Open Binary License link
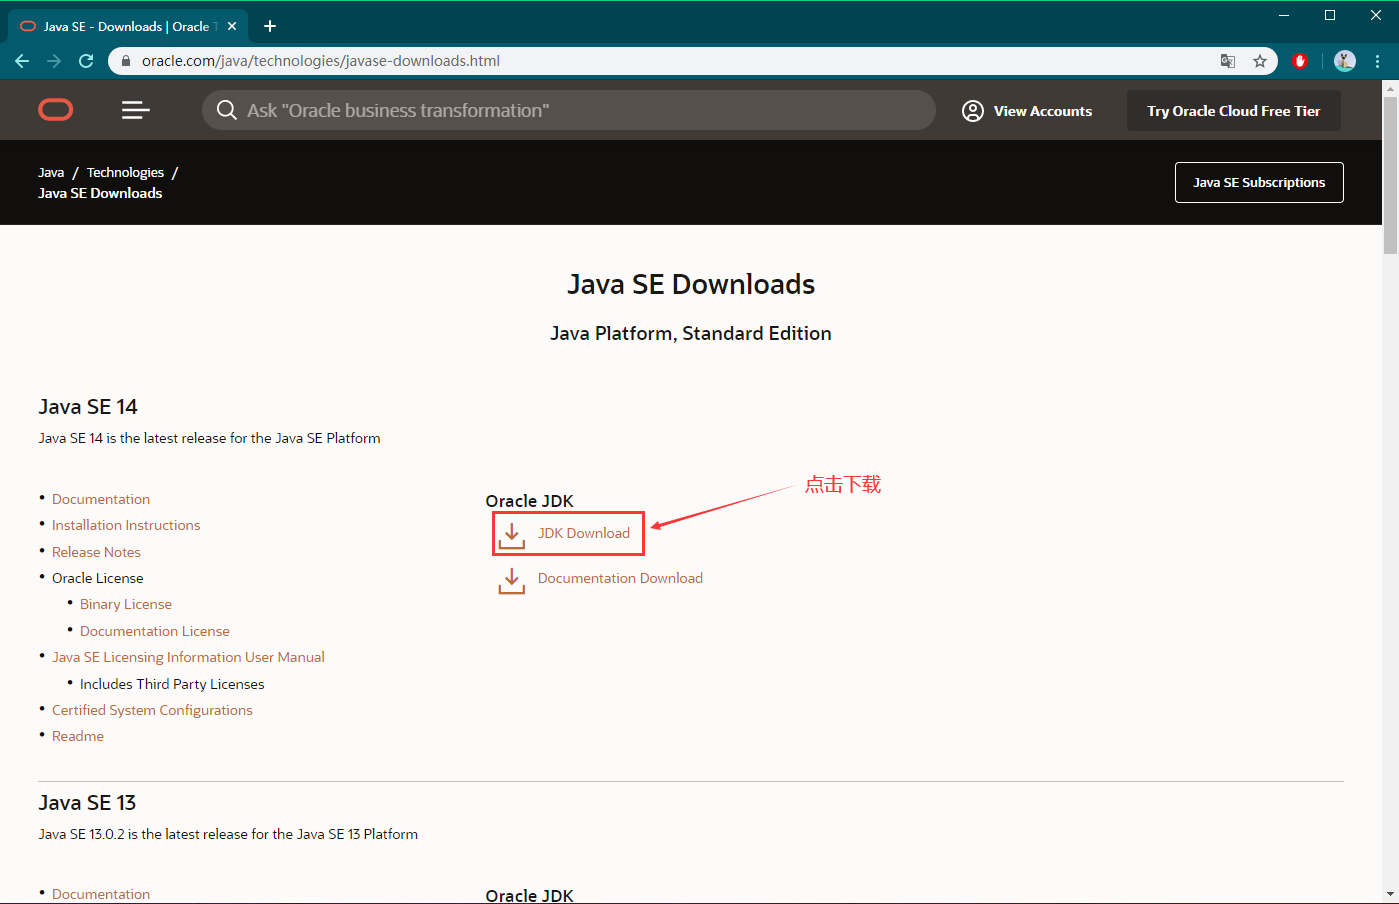Screen dimensions: 1399x904 pos(126,604)
